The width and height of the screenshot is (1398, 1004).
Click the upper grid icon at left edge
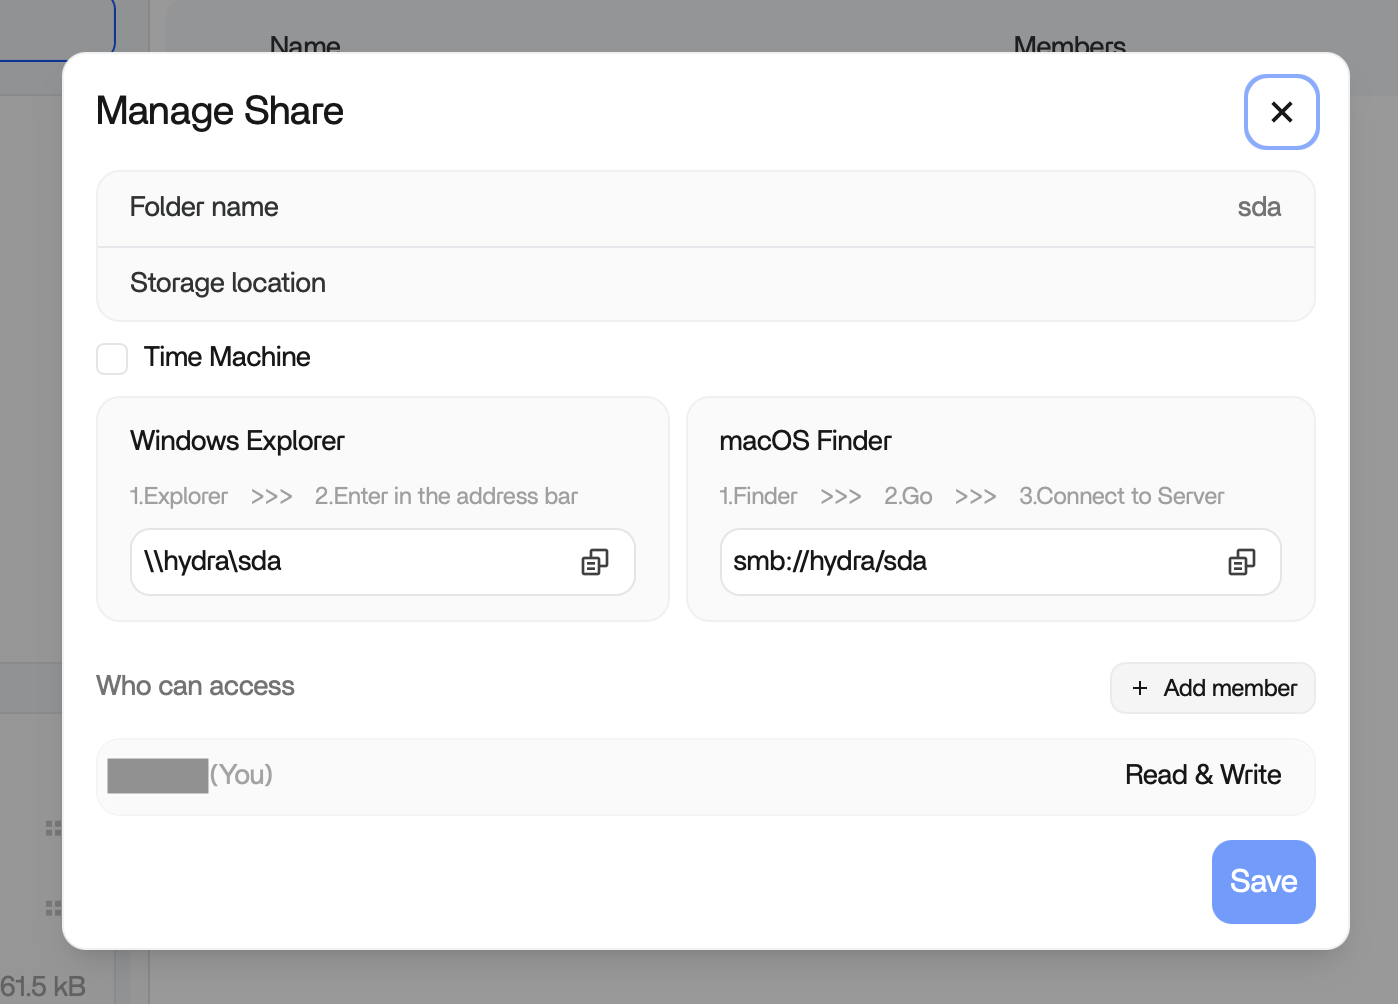tap(53, 828)
